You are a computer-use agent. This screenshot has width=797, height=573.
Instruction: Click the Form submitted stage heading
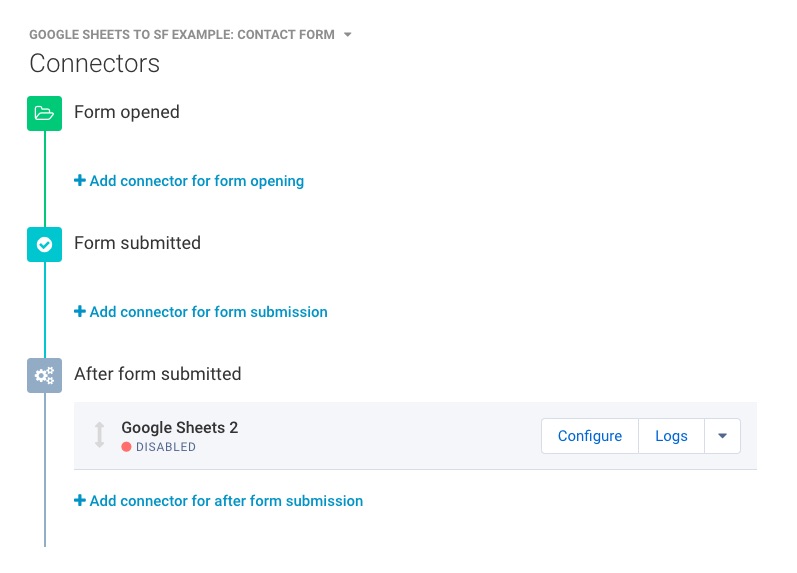coord(137,243)
